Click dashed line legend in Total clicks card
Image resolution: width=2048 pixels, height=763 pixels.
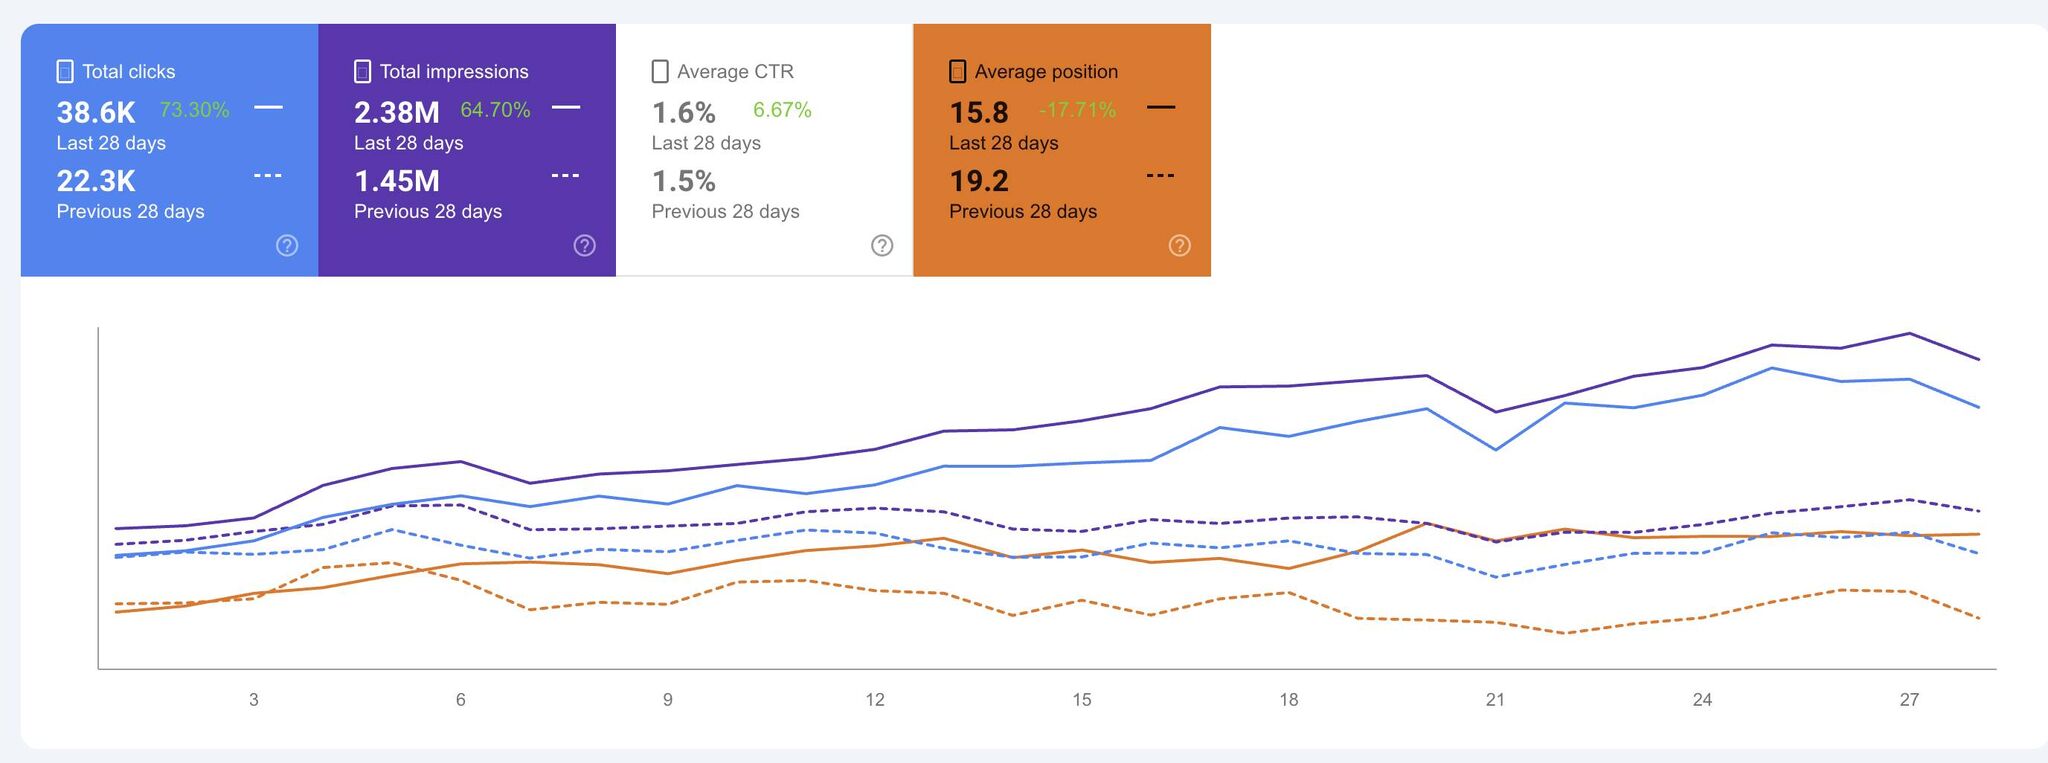click(268, 176)
